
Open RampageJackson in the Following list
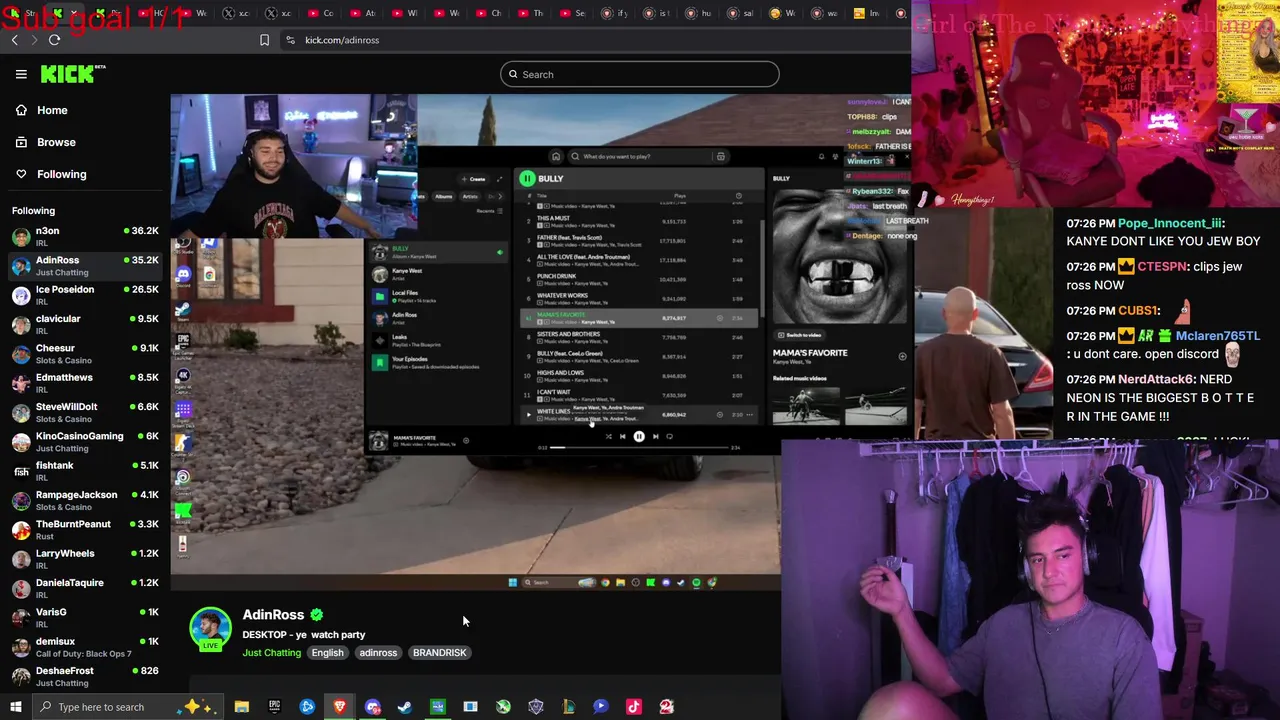[x=85, y=500]
